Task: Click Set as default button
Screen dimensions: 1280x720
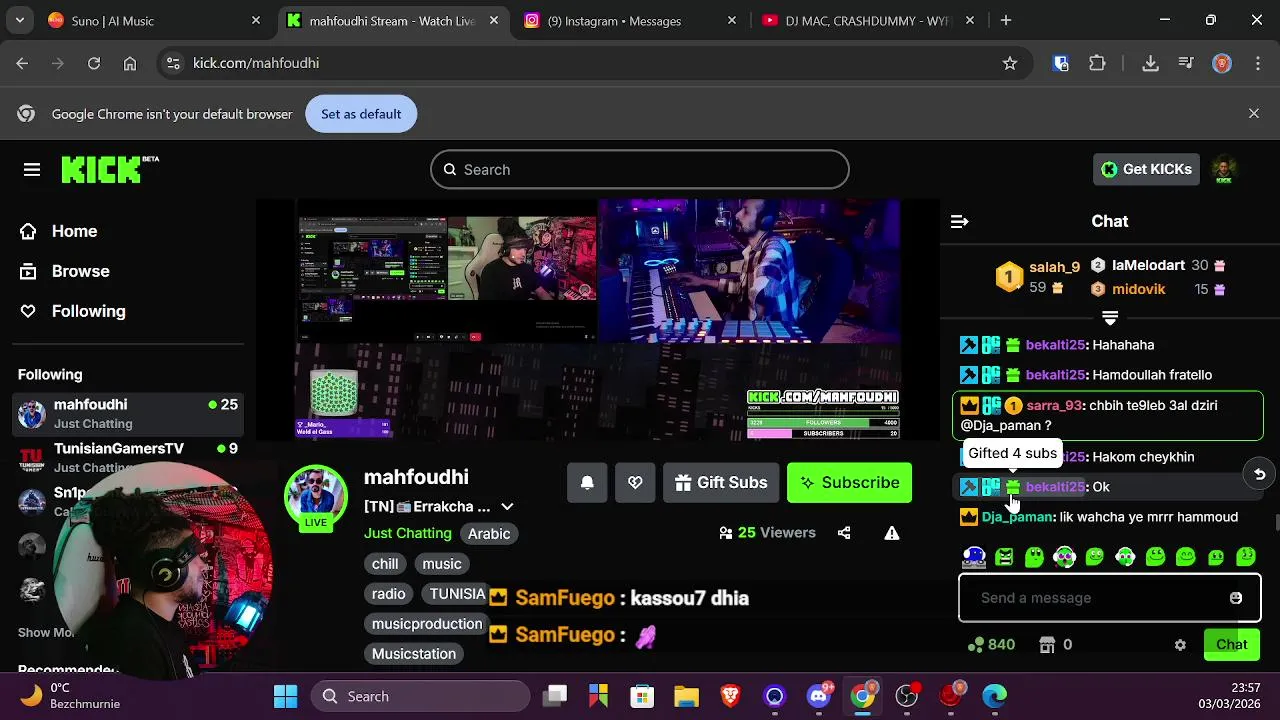Action: click(x=361, y=114)
